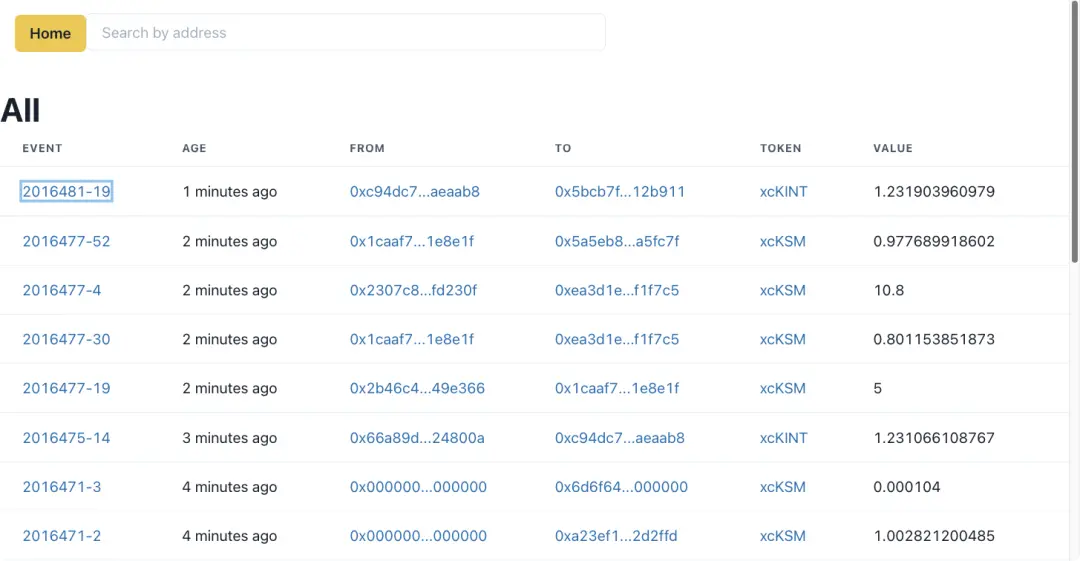Open sender address 0x66a89d...24800a
Viewport: 1080px width, 561px height.
click(417, 438)
